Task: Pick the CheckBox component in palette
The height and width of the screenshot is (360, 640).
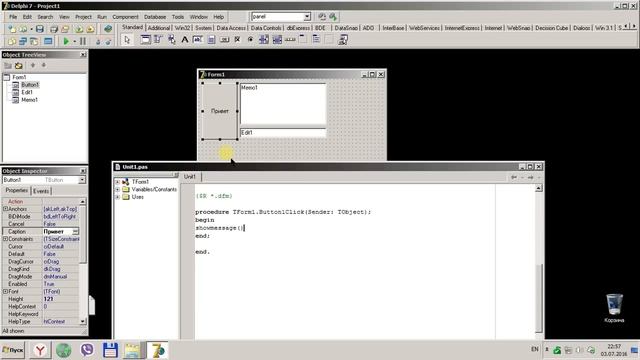Action: pyautogui.click(x=237, y=40)
